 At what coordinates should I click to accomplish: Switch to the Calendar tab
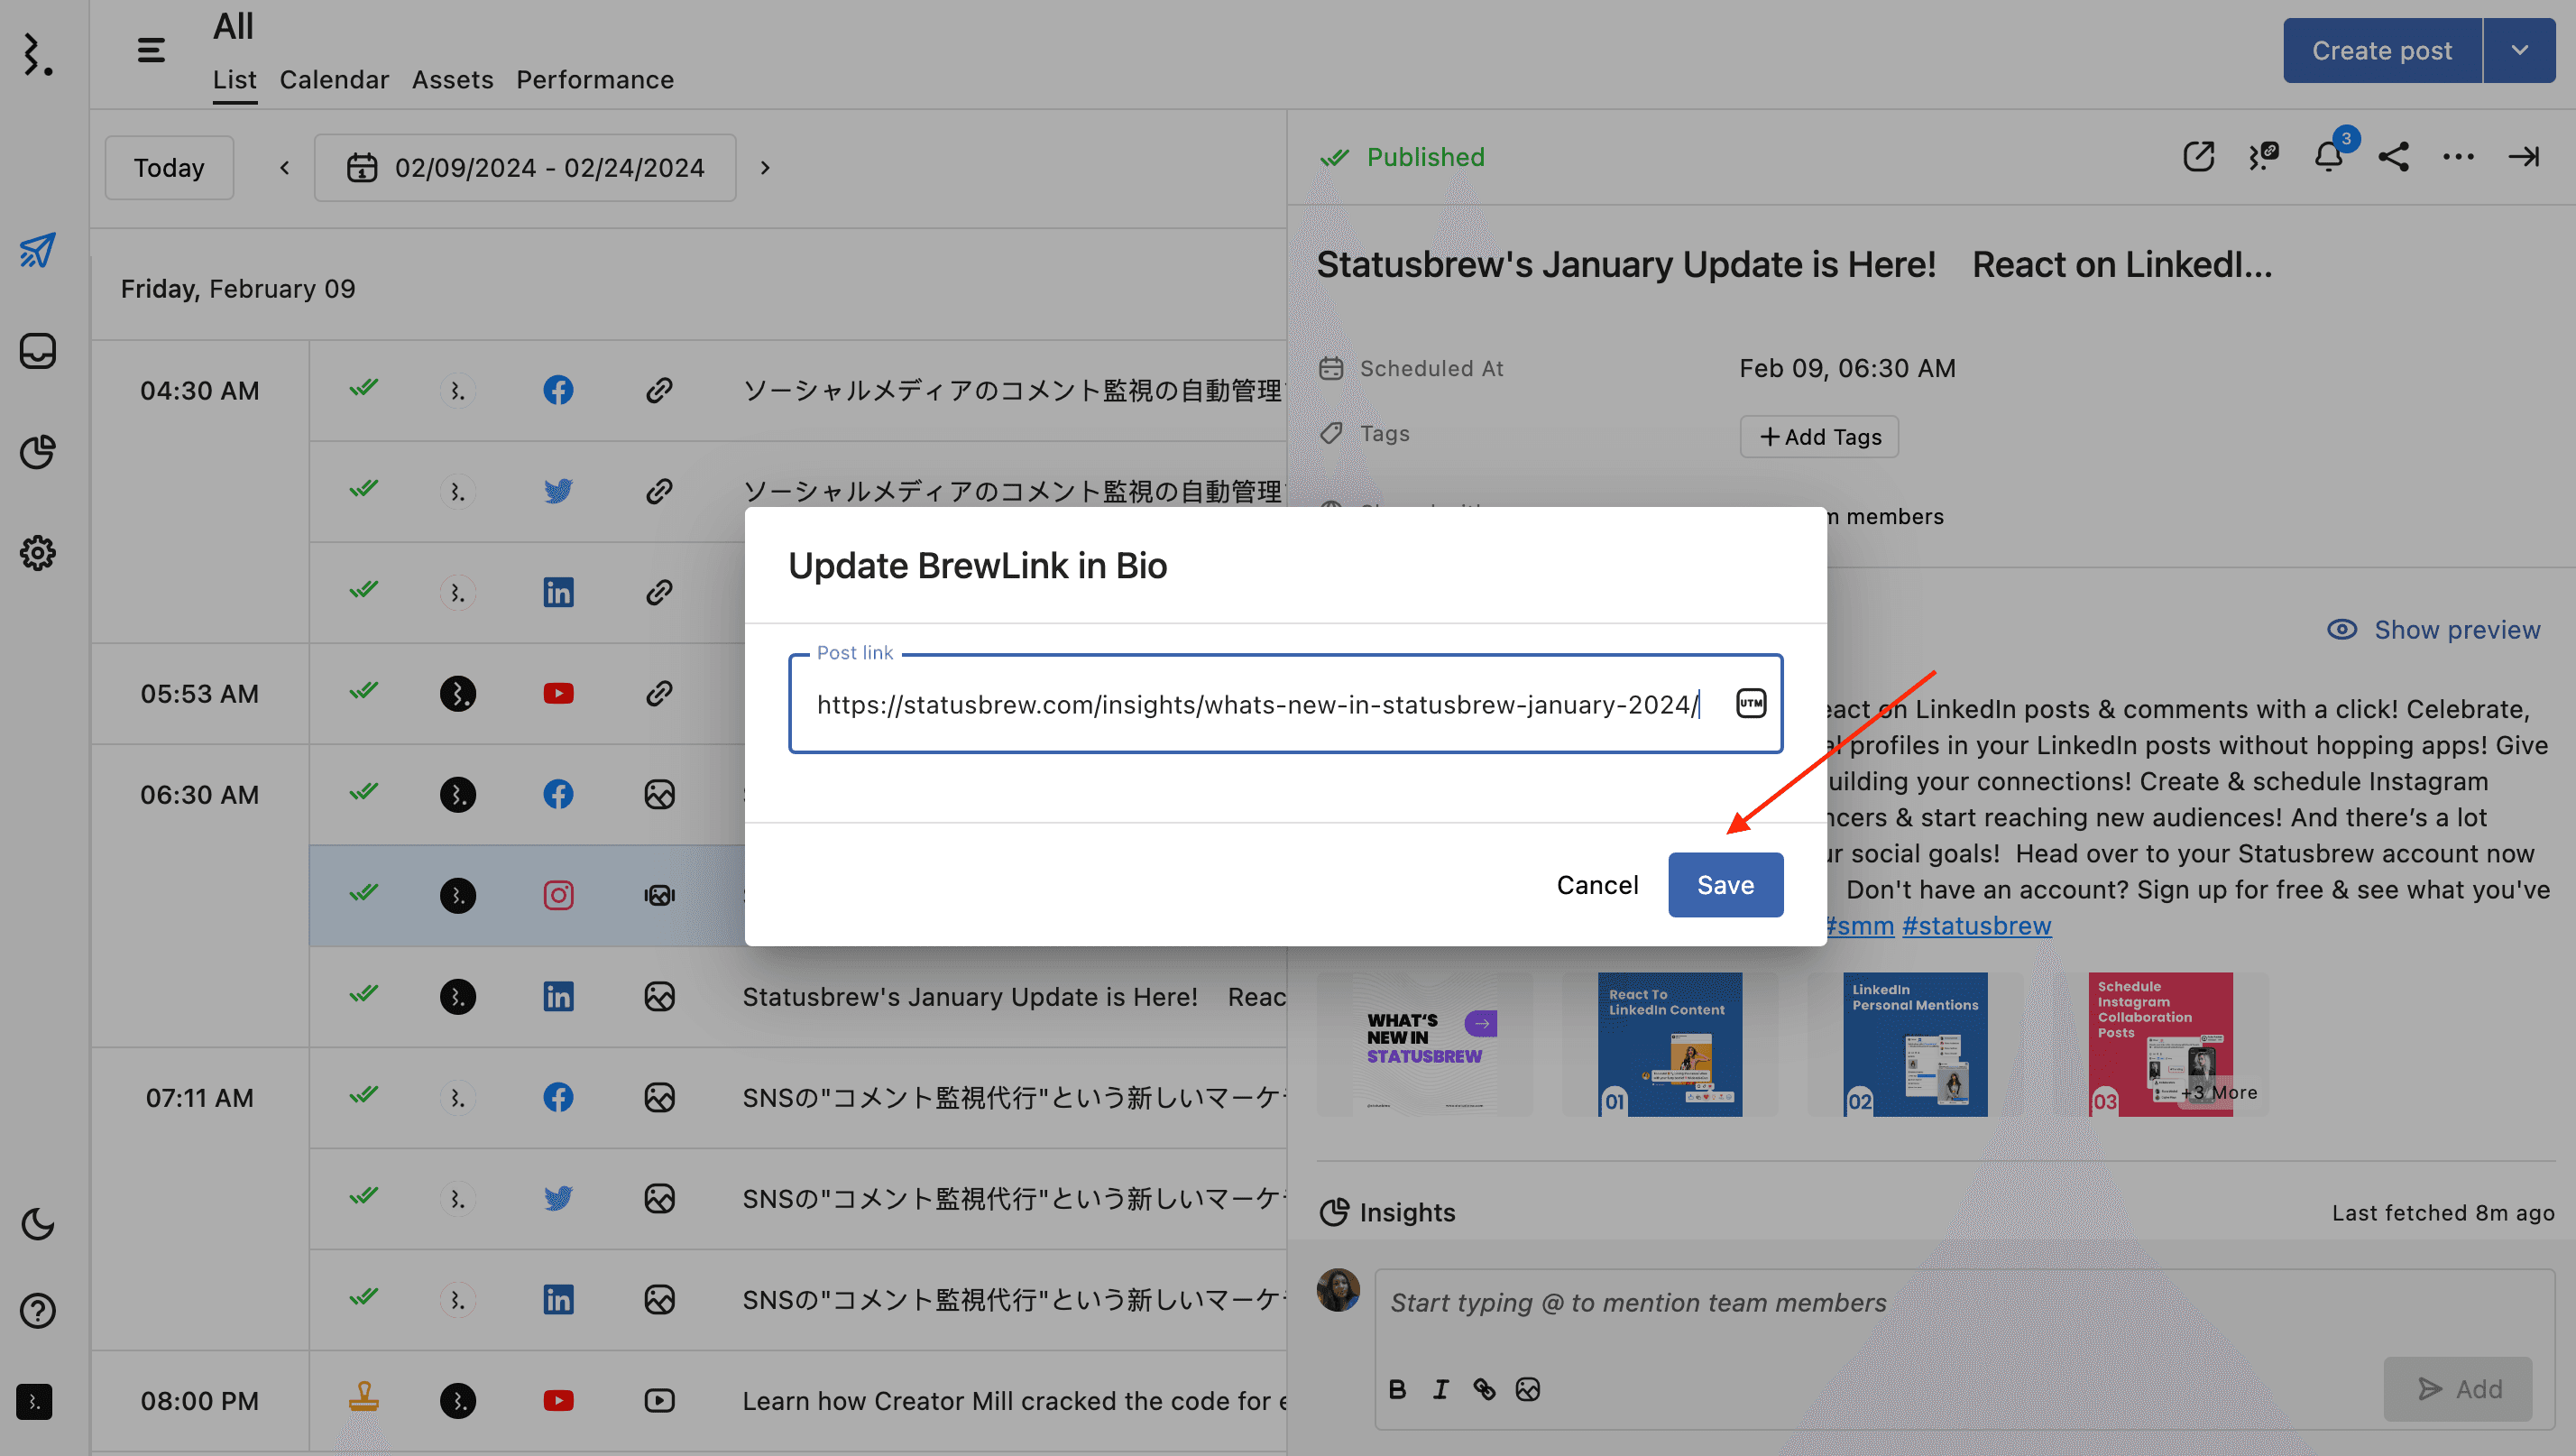pos(334,80)
